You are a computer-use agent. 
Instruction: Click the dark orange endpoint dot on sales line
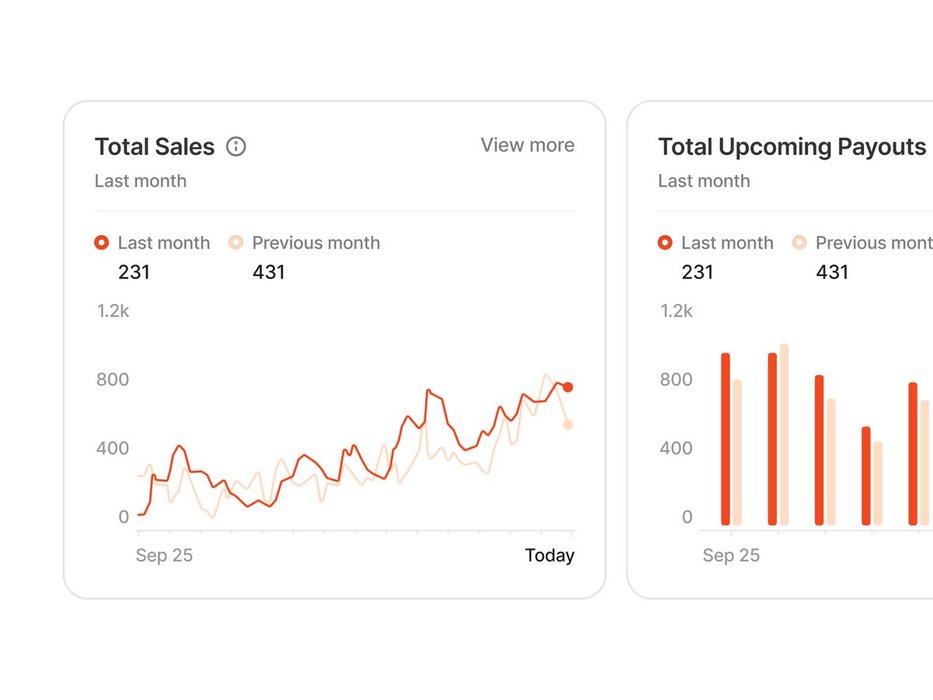(568, 387)
